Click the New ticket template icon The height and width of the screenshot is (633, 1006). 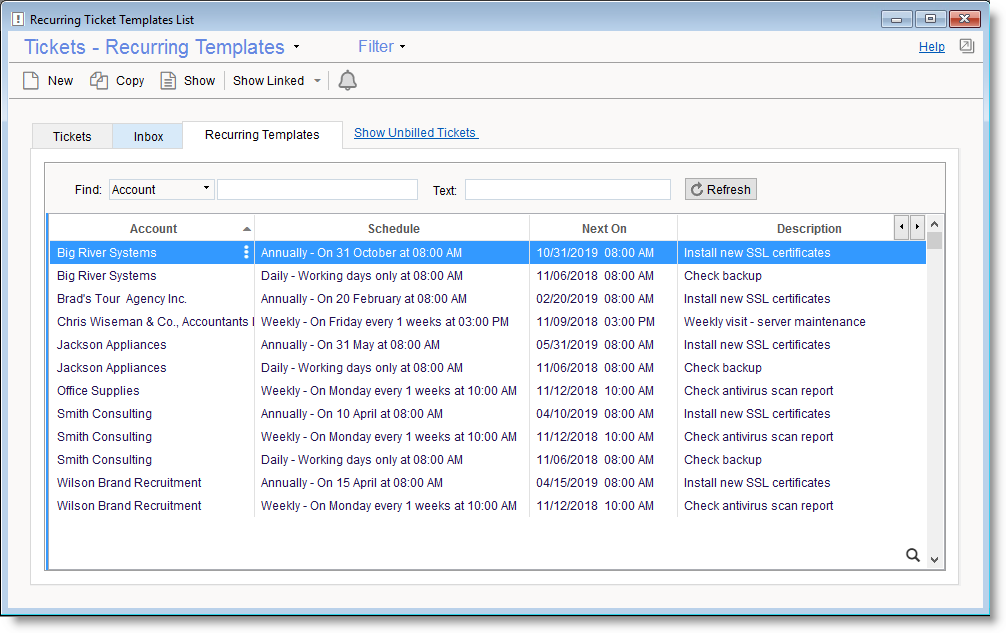tap(31, 81)
